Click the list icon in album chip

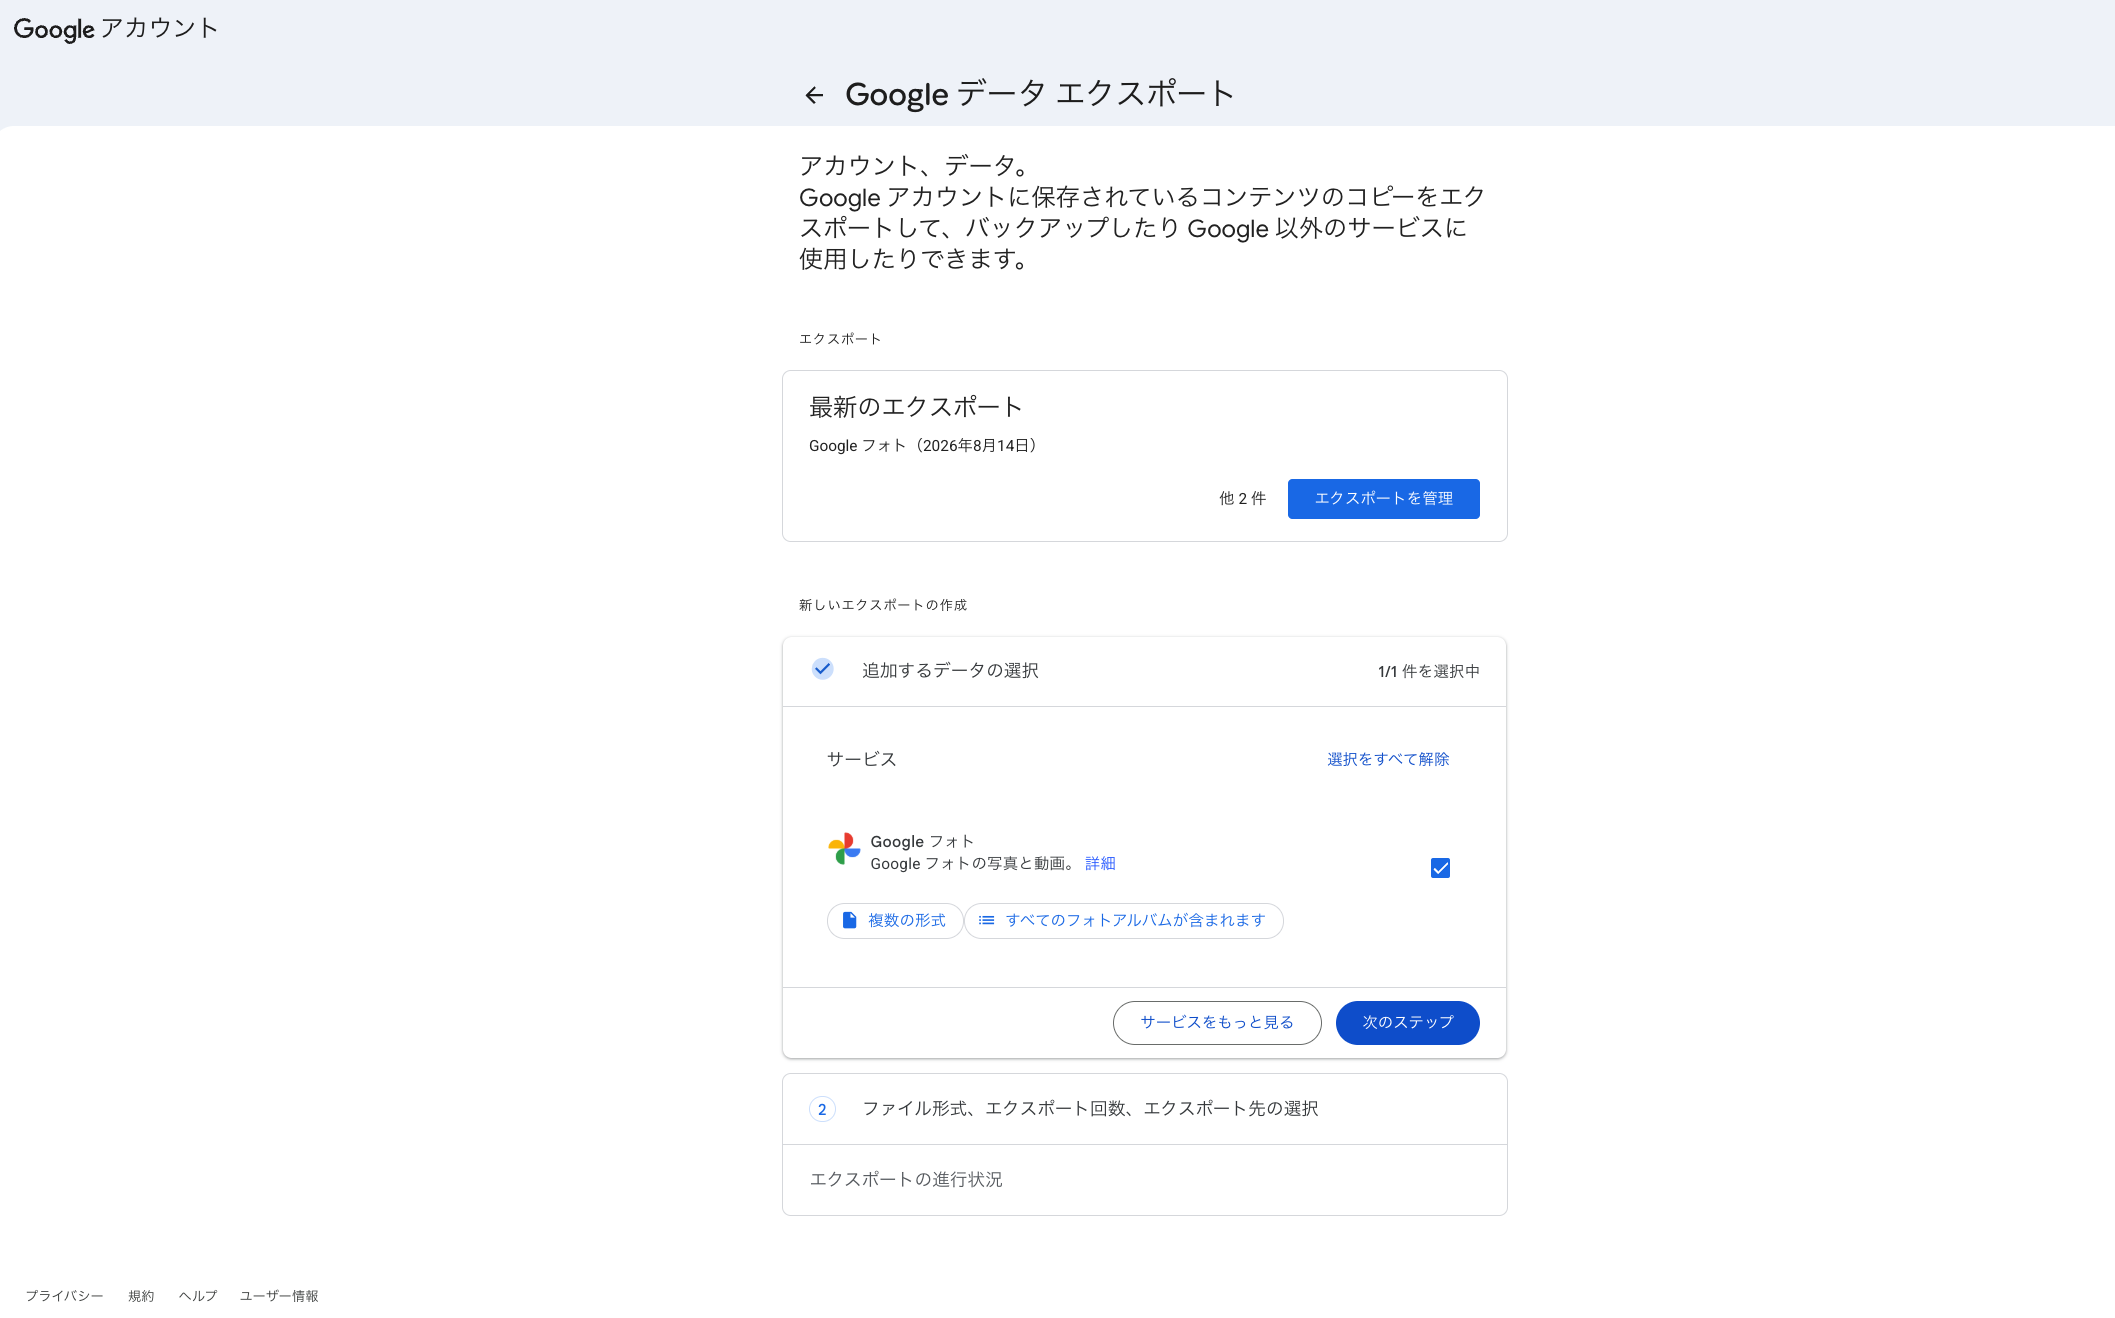click(986, 920)
